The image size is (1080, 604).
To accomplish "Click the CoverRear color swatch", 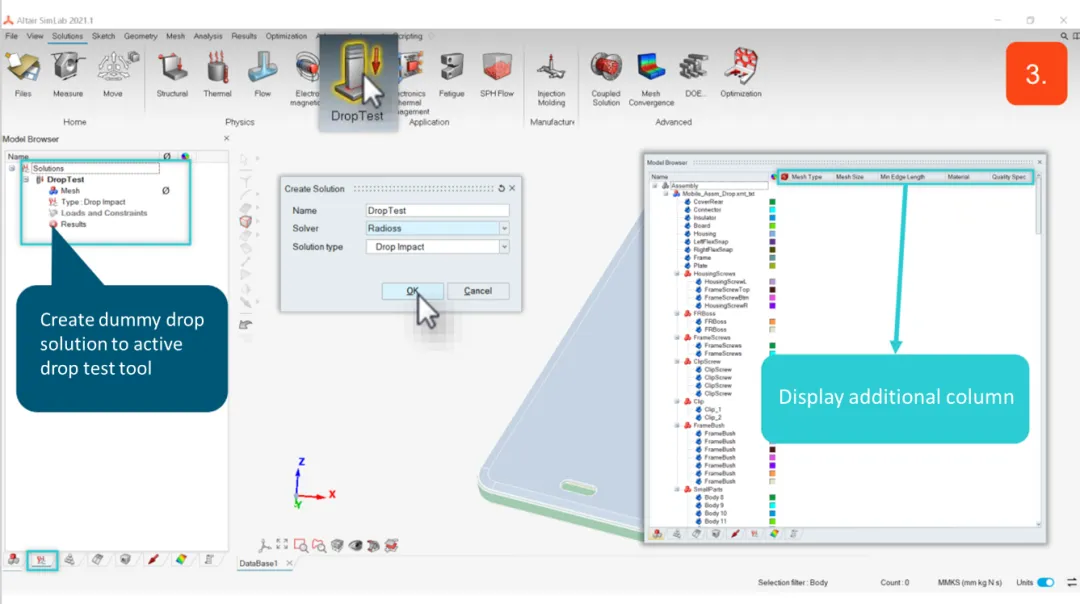I will pyautogui.click(x=772, y=202).
